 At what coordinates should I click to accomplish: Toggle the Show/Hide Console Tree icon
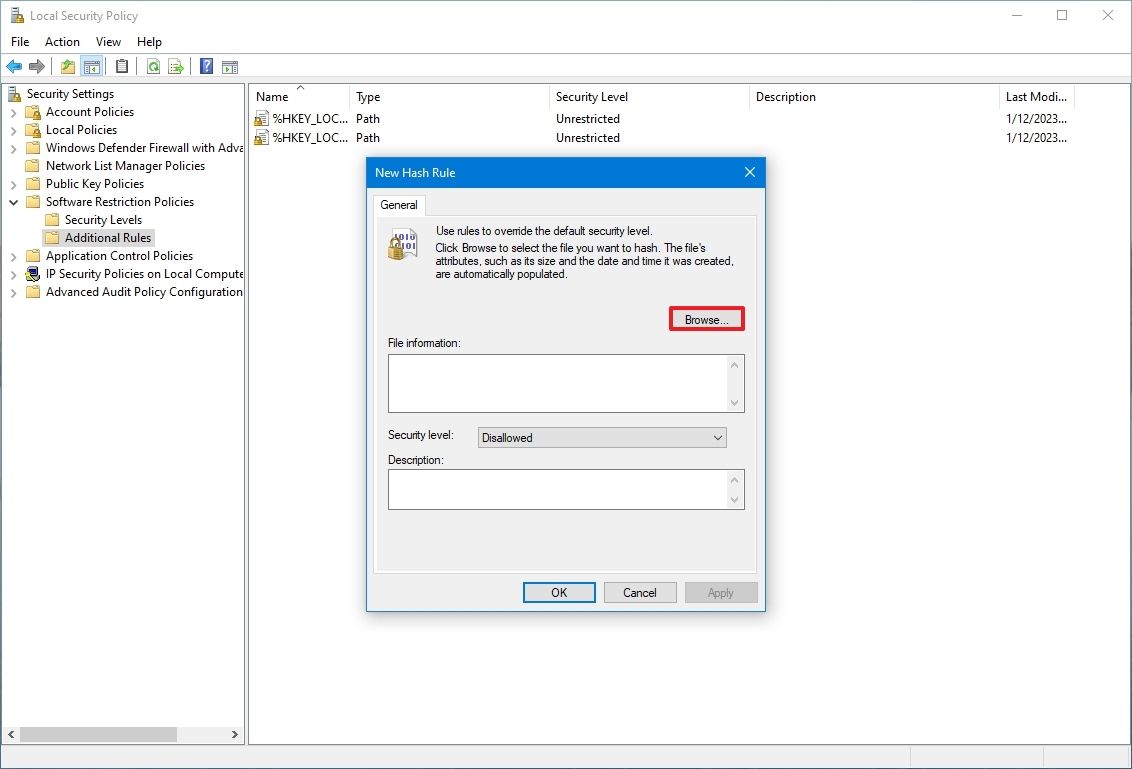coord(92,66)
